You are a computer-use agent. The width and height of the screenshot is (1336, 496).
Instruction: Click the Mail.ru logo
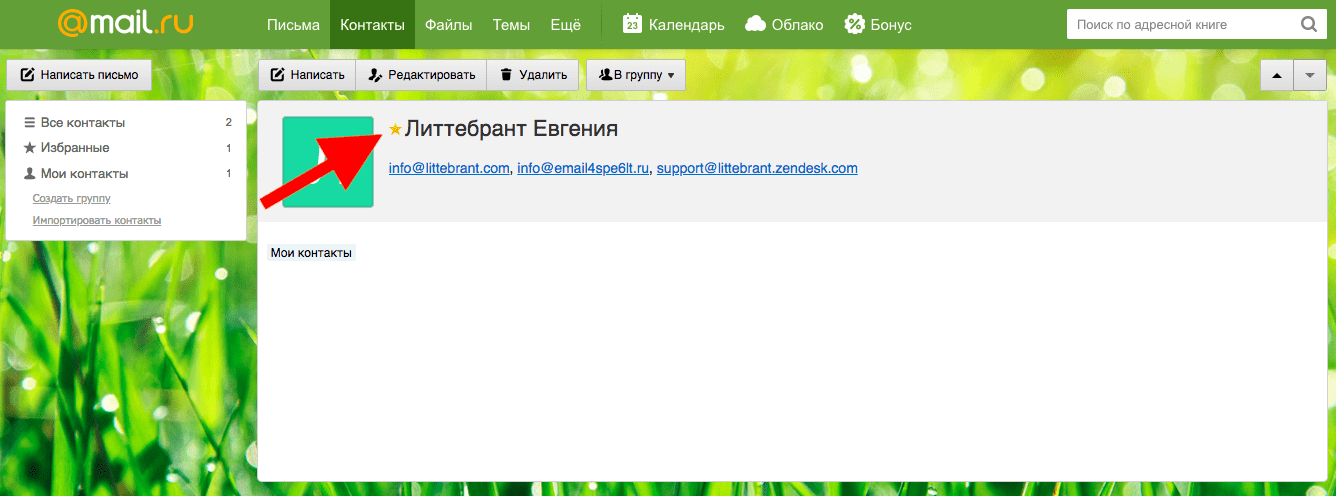(124, 23)
